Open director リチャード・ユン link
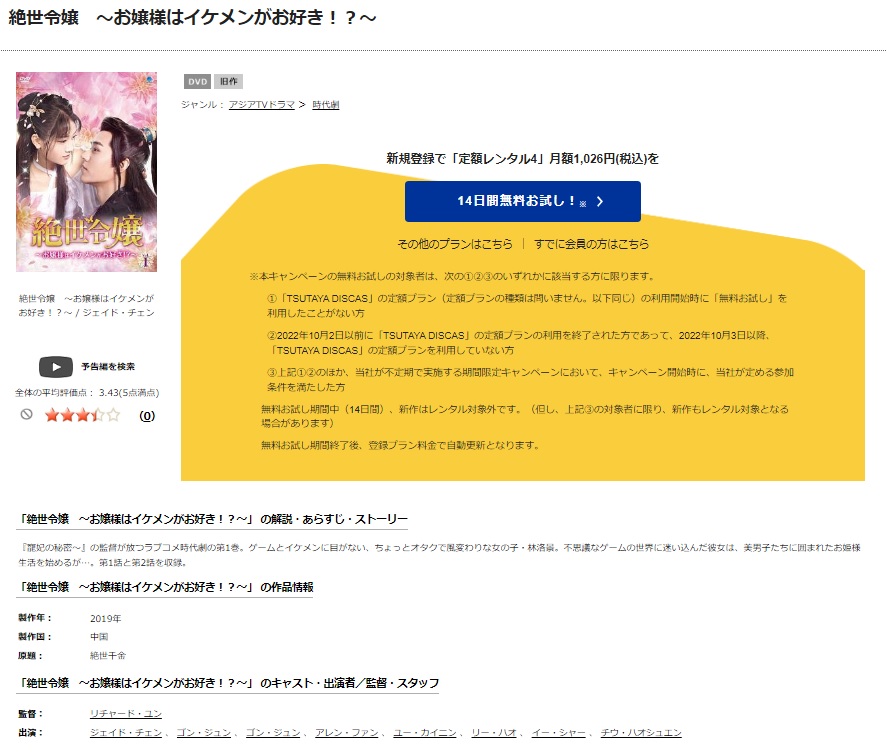The width and height of the screenshot is (887, 753). (126, 713)
